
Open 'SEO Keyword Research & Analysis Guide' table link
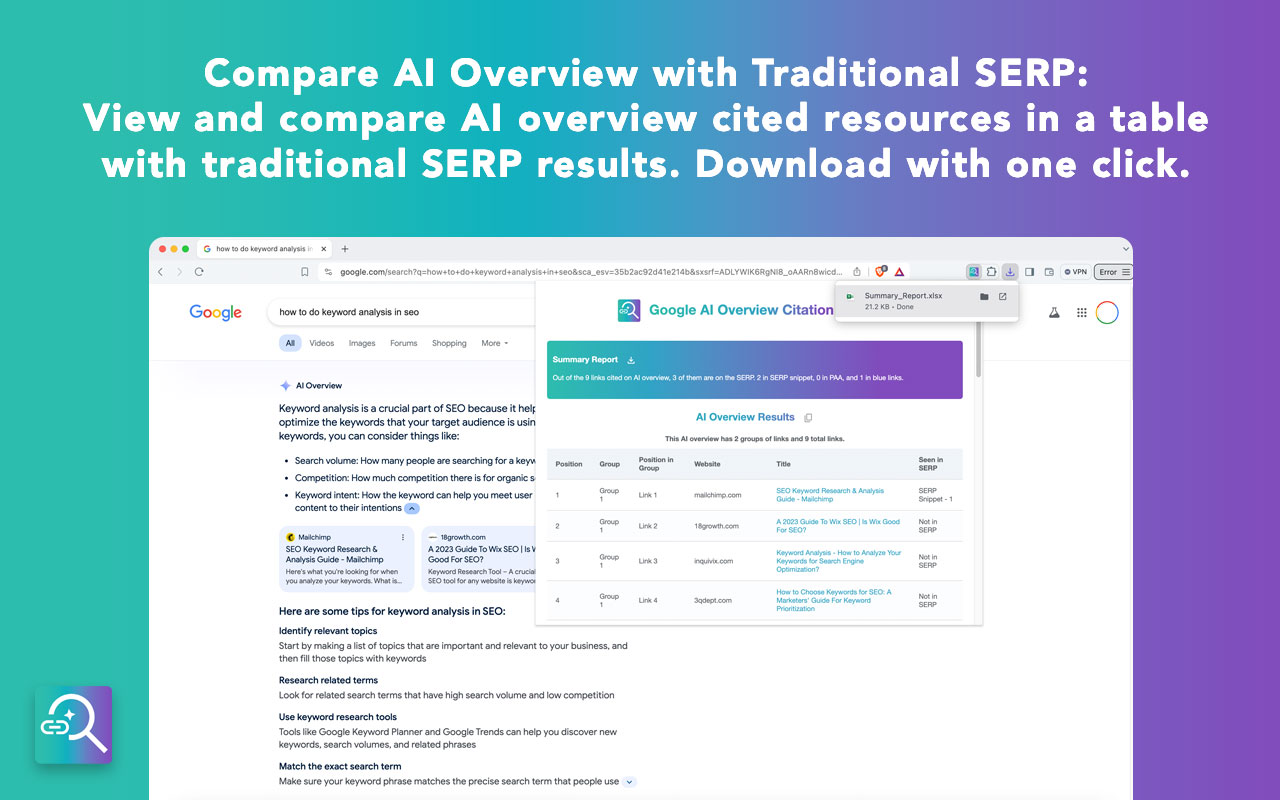[x=830, y=495]
